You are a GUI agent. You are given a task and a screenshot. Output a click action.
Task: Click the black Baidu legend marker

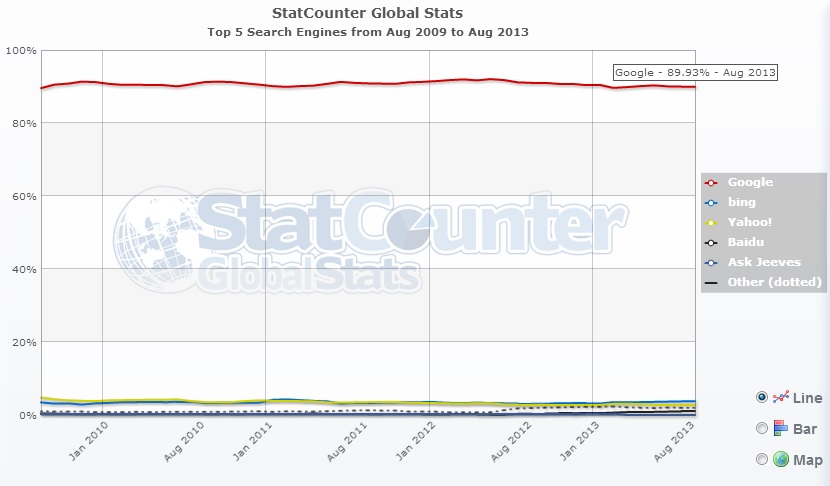click(x=711, y=243)
